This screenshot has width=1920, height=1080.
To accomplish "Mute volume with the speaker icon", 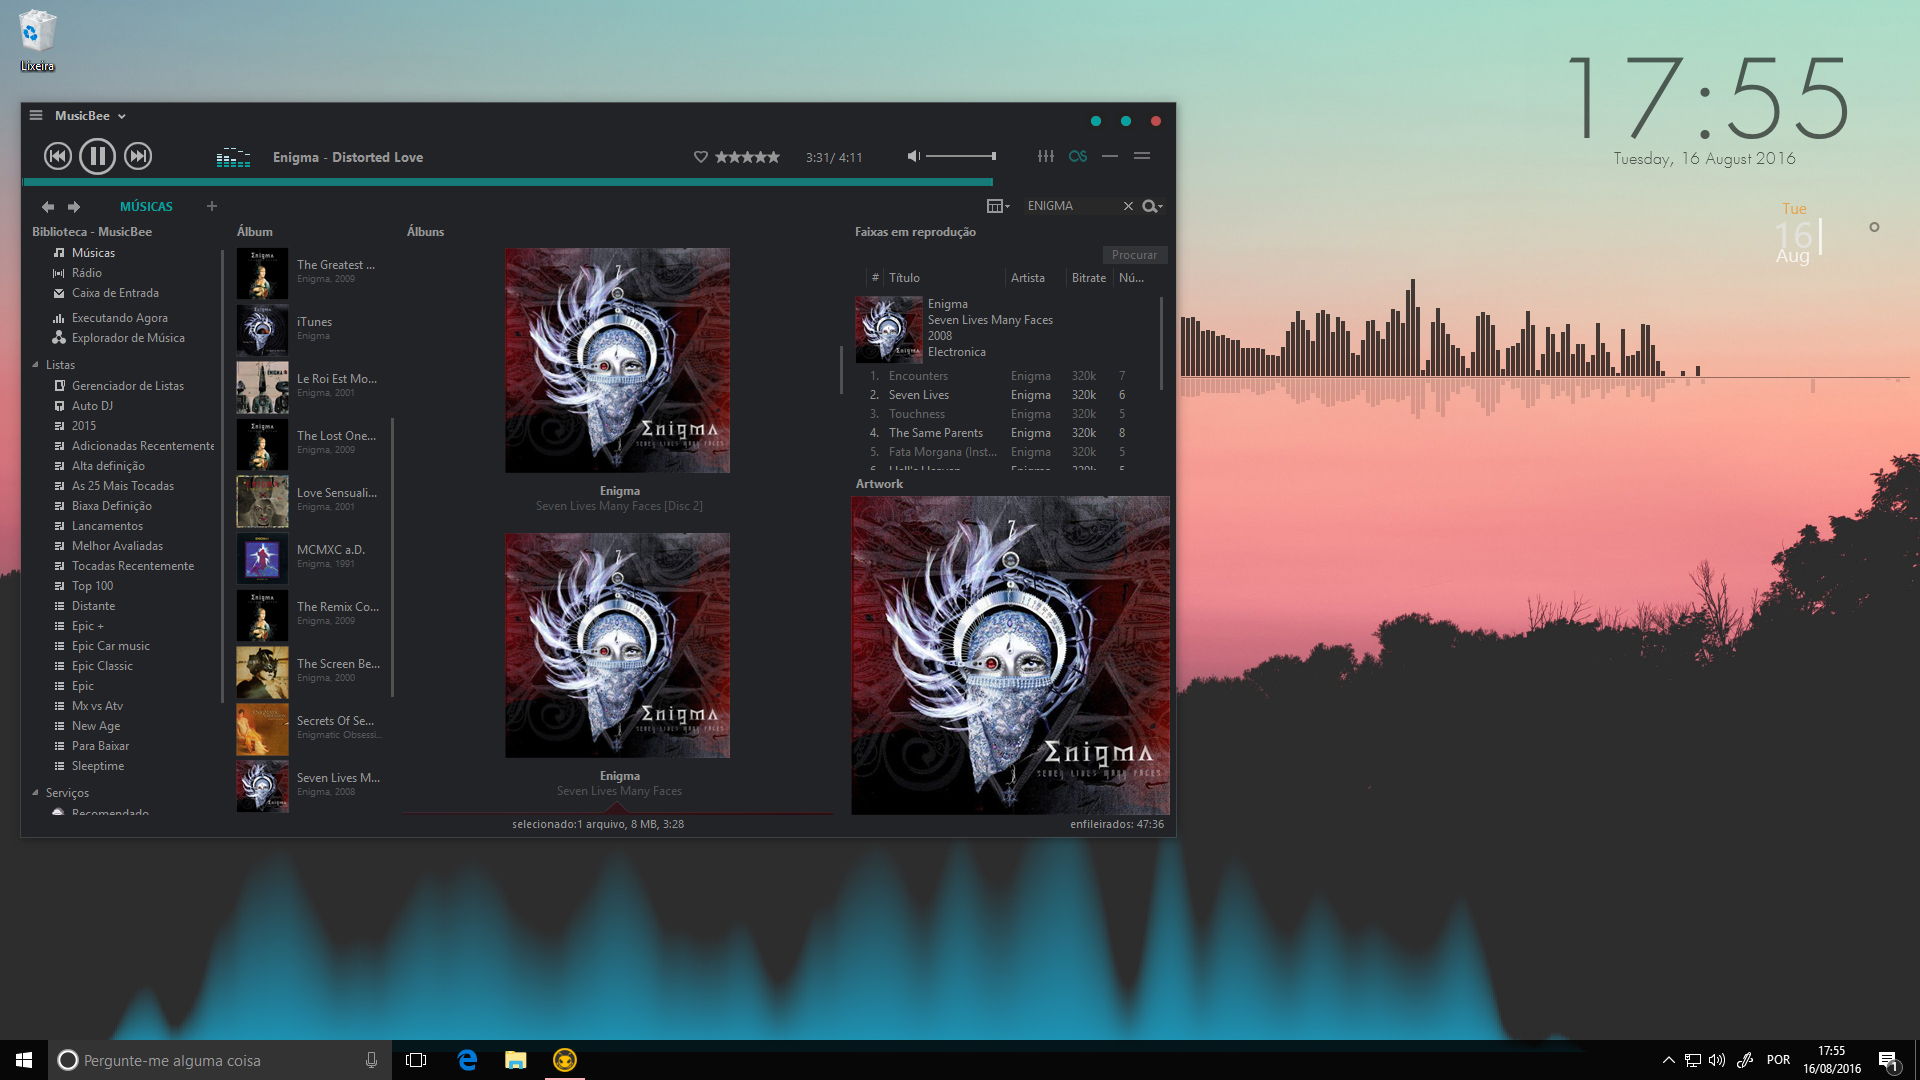I will click(x=913, y=156).
